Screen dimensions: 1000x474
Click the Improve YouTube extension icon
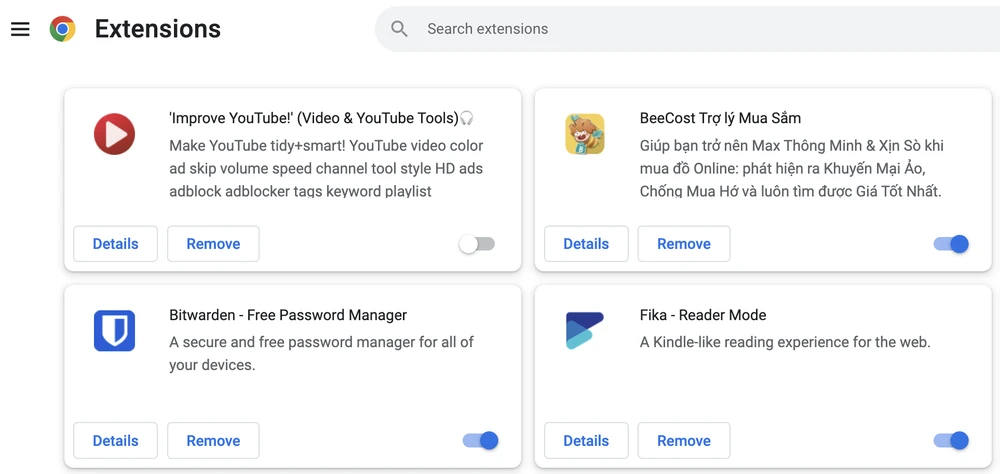pos(114,134)
